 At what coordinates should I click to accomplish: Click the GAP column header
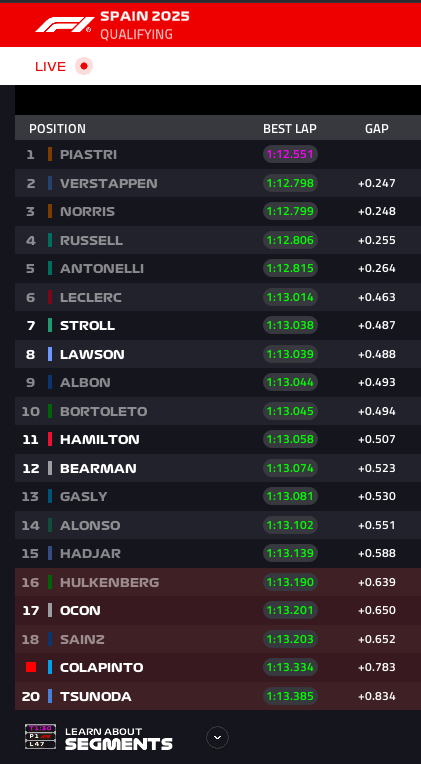[x=377, y=129]
